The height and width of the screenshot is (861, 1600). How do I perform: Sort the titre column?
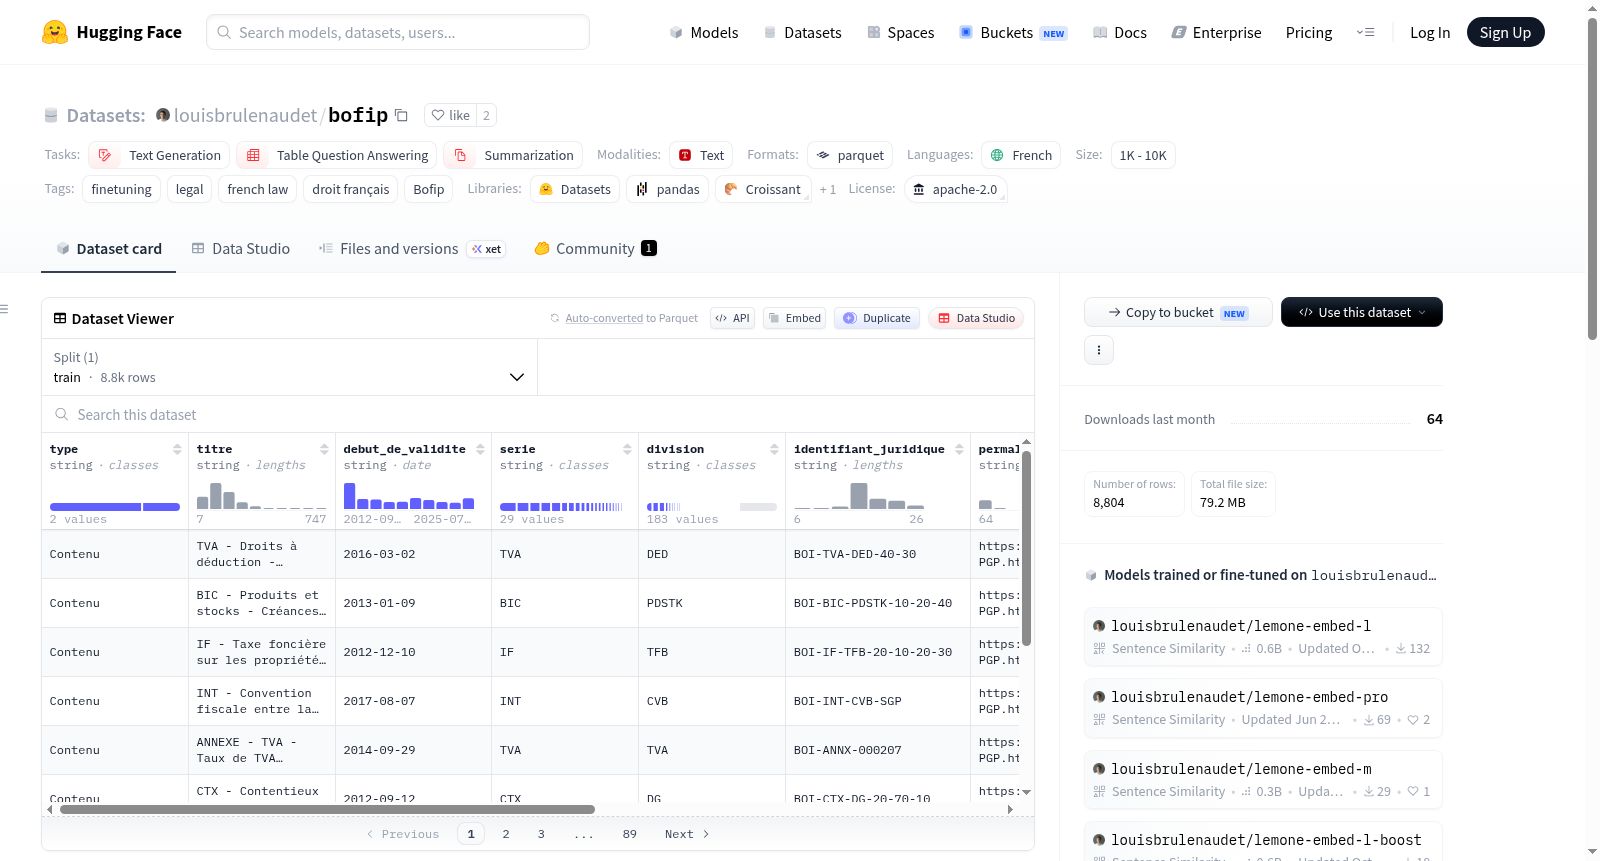pyautogui.click(x=324, y=449)
